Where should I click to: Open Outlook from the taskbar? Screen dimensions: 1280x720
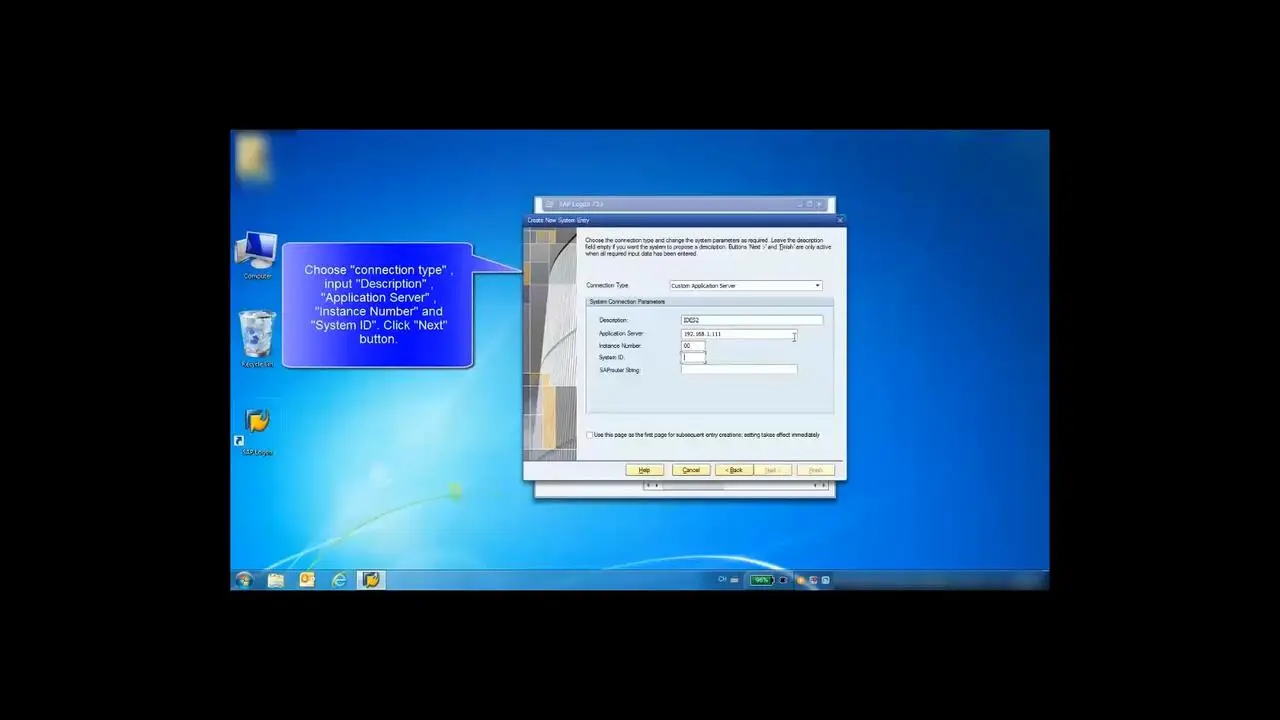(x=307, y=580)
